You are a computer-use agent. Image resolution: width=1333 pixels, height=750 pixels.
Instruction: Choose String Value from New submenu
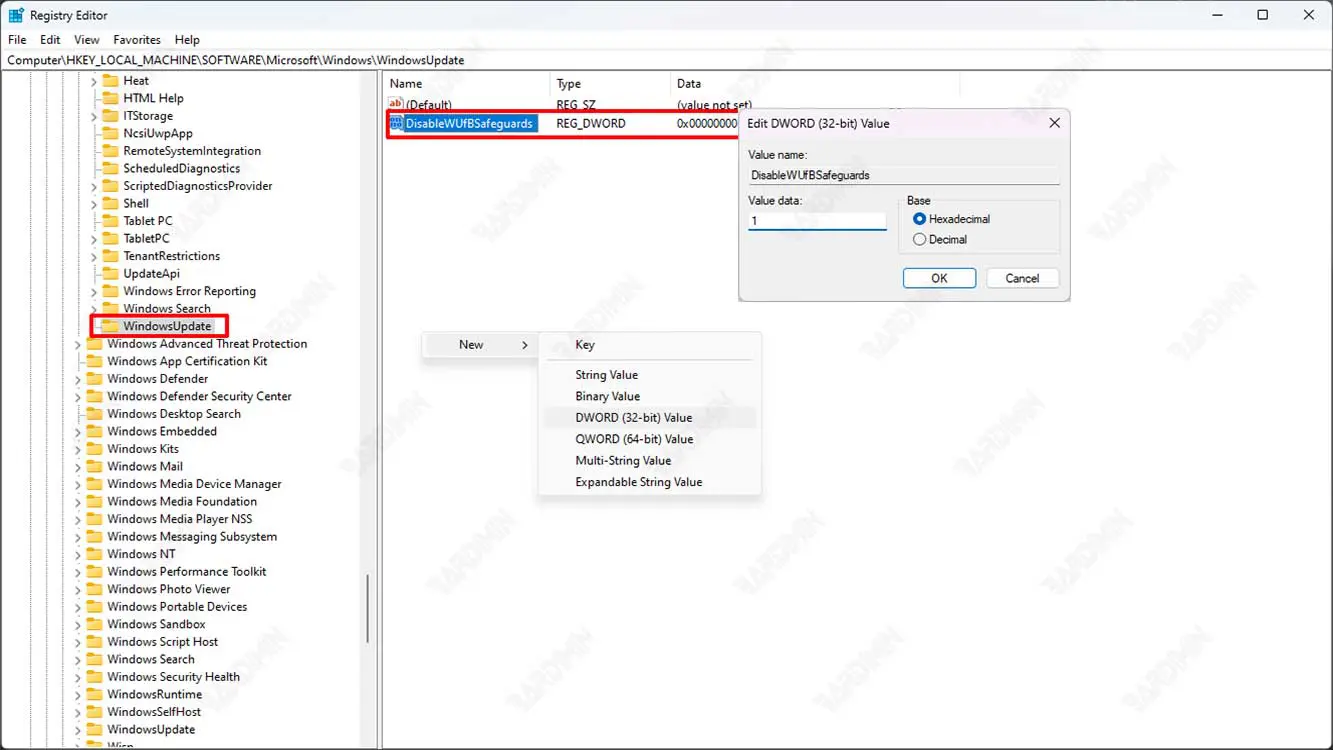[649, 375]
